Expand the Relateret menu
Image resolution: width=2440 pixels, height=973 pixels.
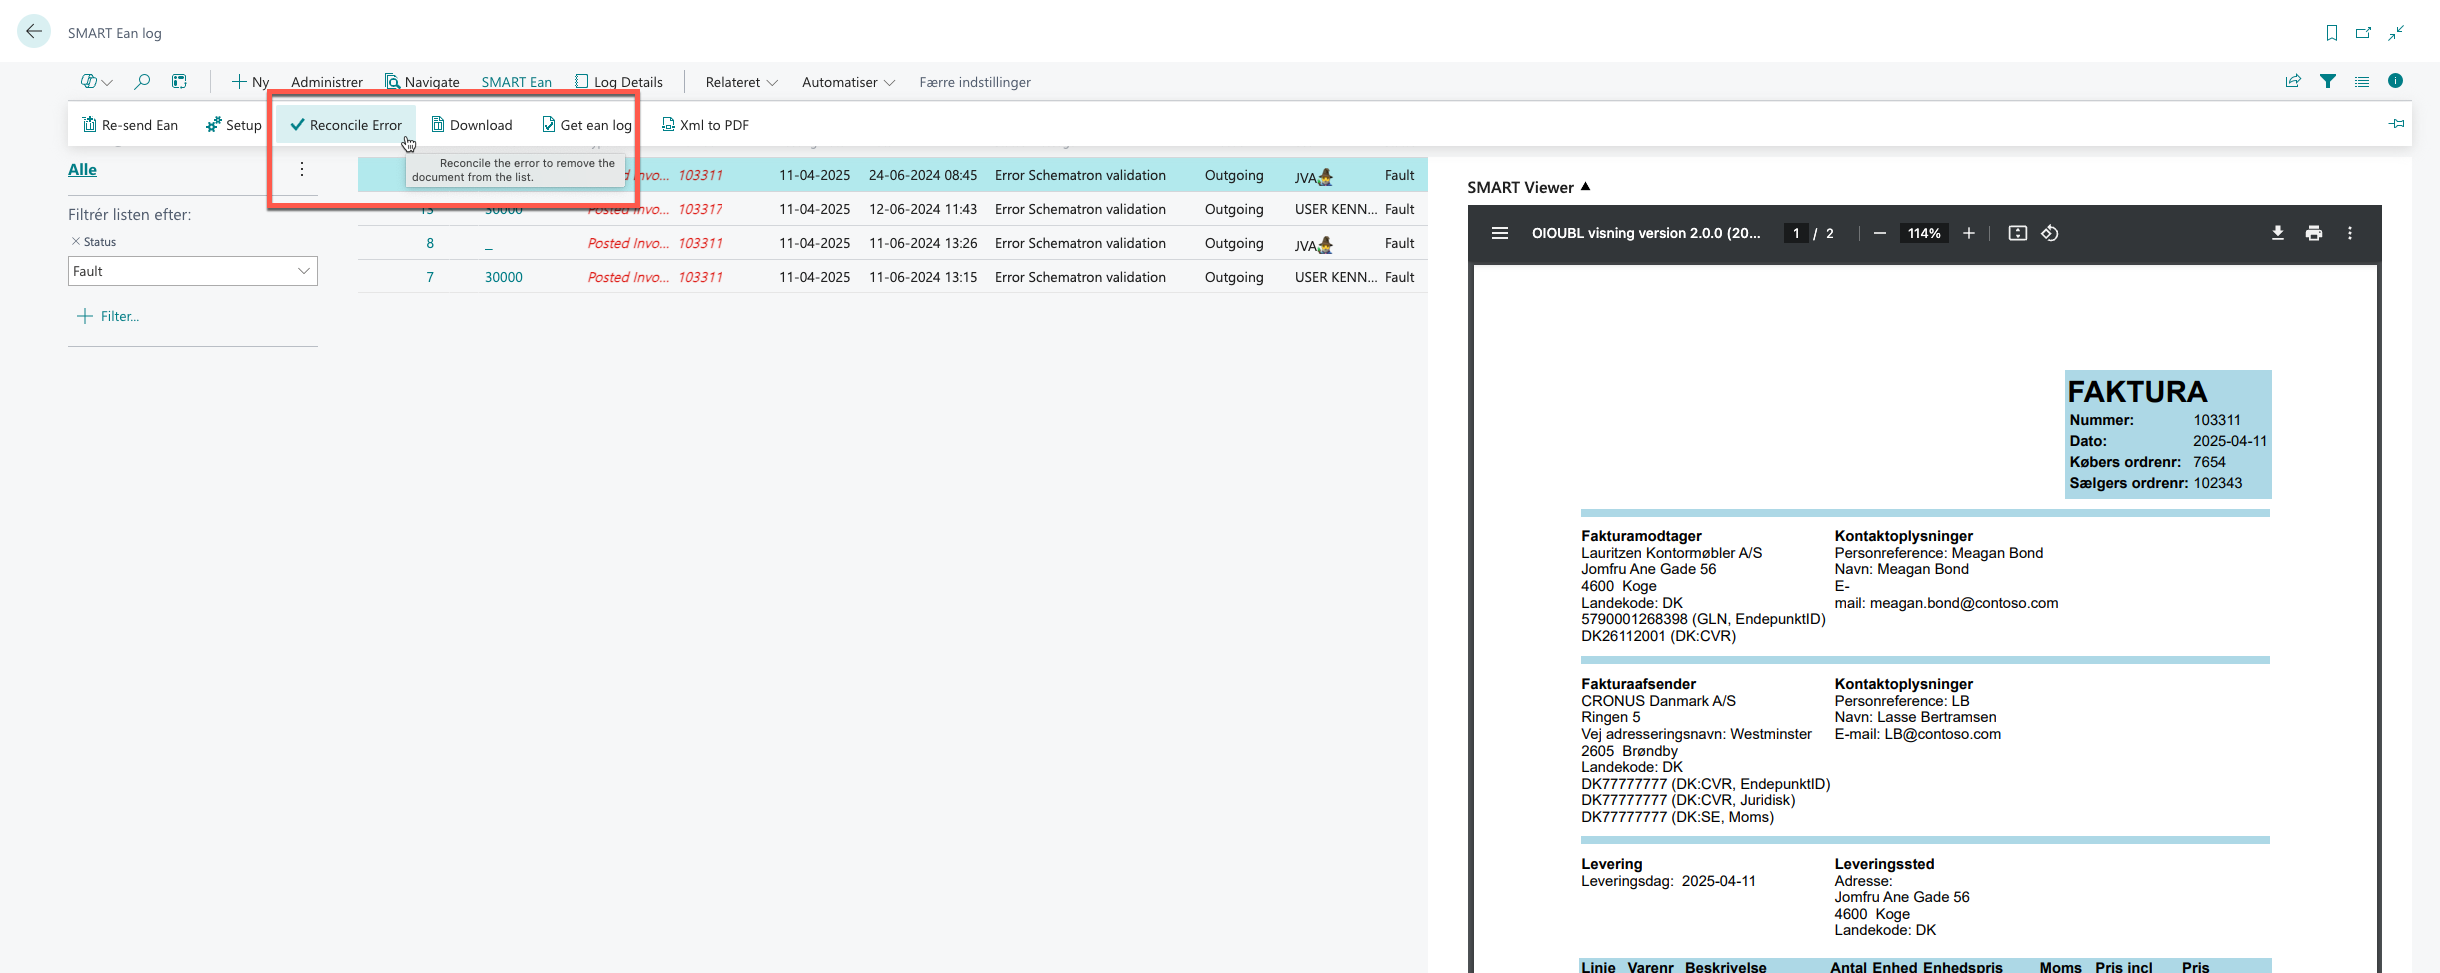pyautogui.click(x=741, y=82)
